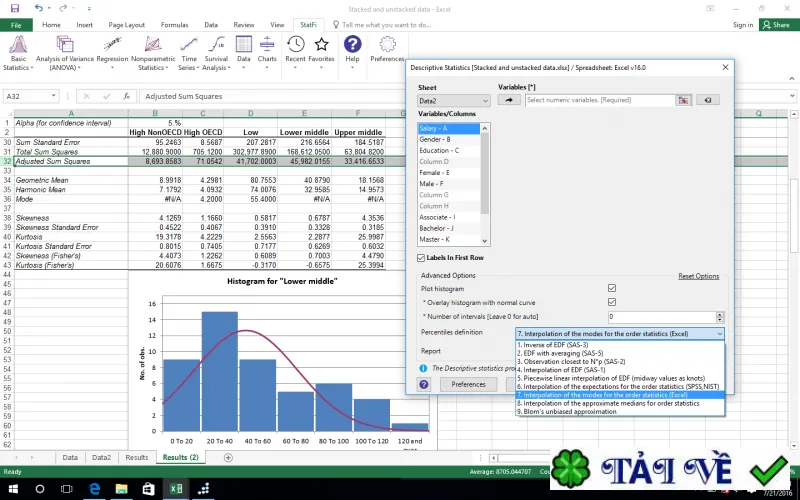Click Sign in link

point(743,24)
